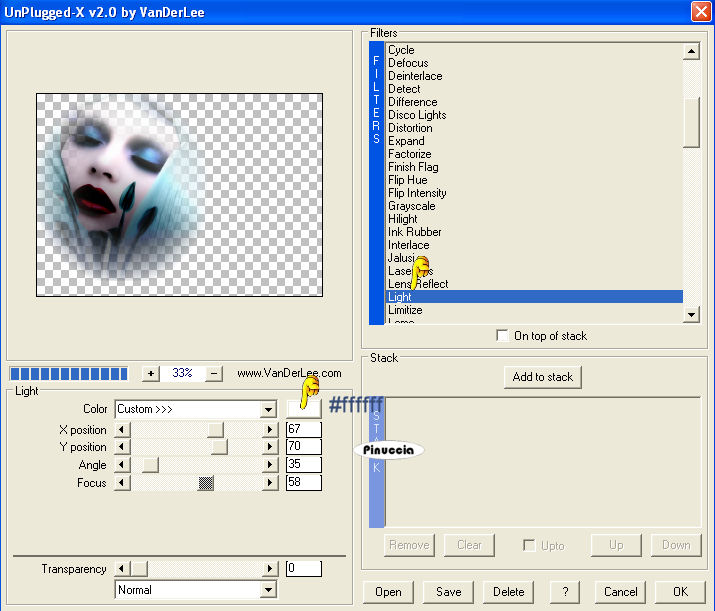Click left arrow of Focus slider

[122, 482]
